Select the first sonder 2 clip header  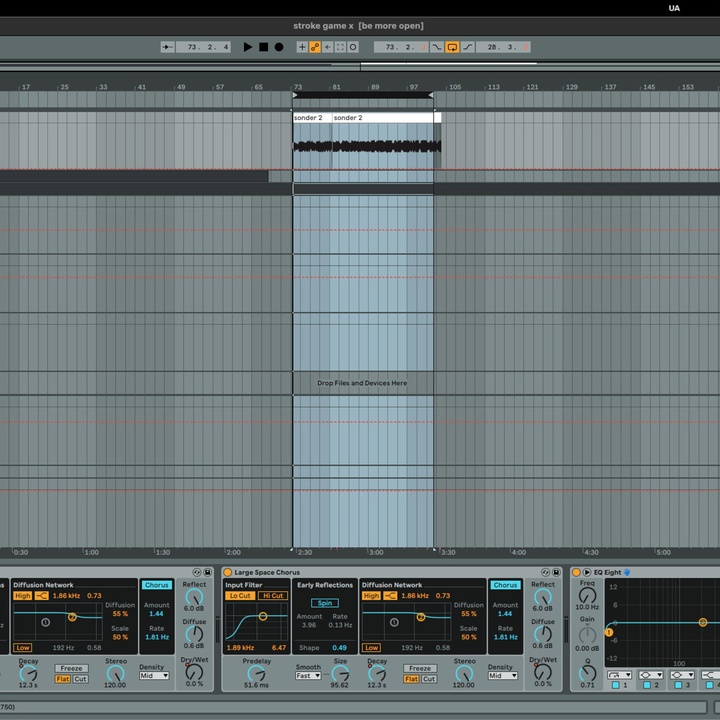pos(311,118)
